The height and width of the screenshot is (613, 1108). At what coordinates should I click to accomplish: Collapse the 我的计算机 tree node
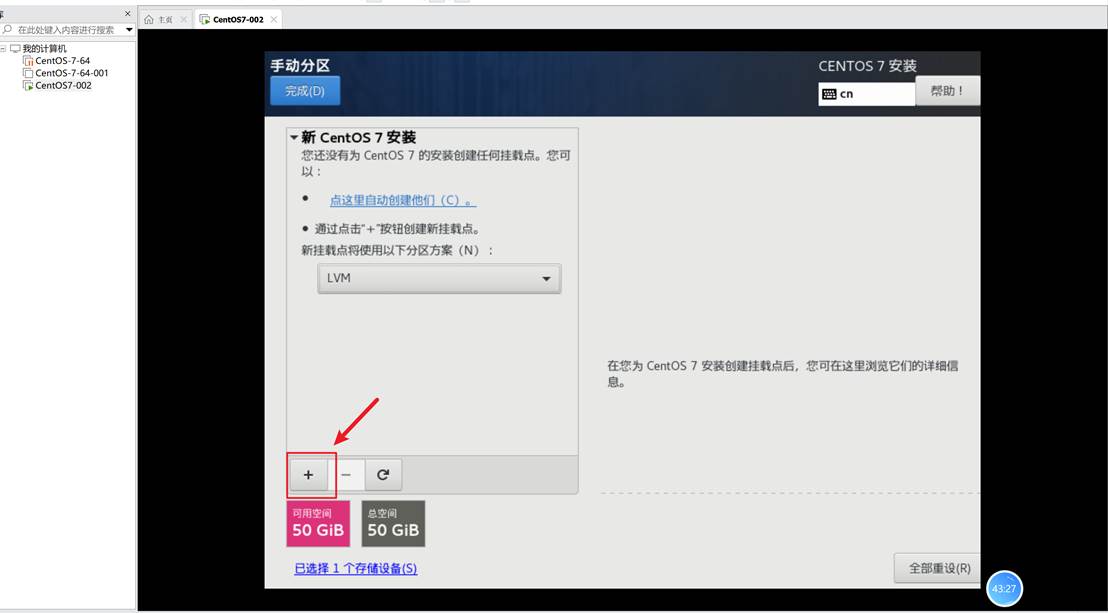[x=4, y=49]
